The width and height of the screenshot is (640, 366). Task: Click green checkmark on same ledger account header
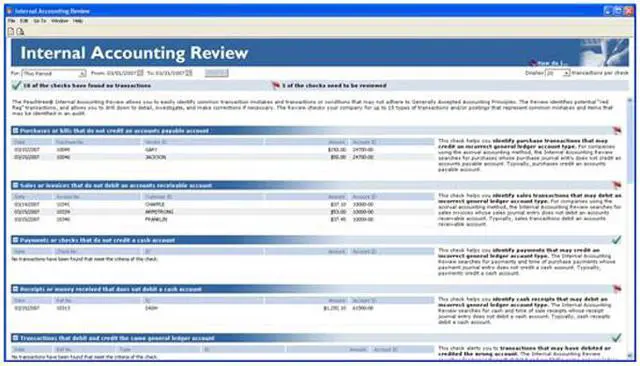tap(617, 338)
